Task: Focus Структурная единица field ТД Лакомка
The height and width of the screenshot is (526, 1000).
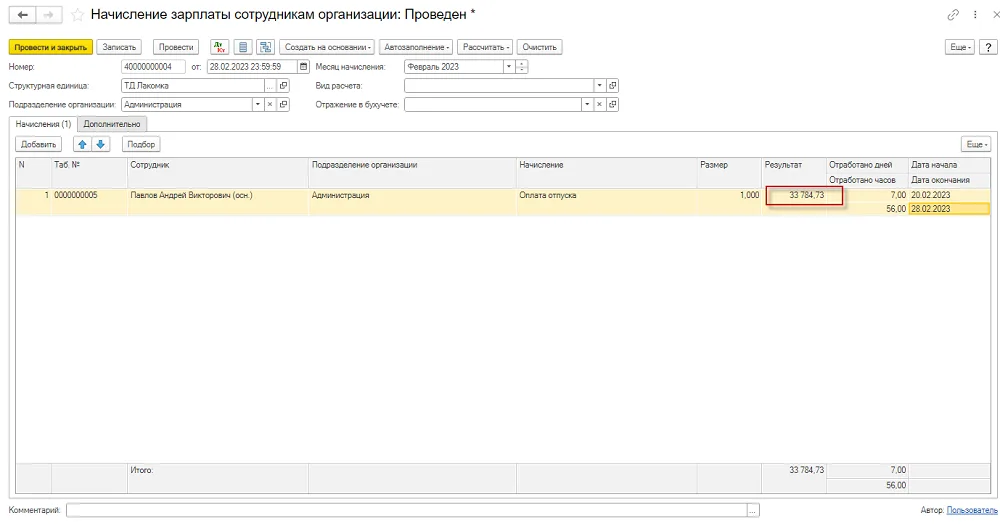Action: [193, 85]
